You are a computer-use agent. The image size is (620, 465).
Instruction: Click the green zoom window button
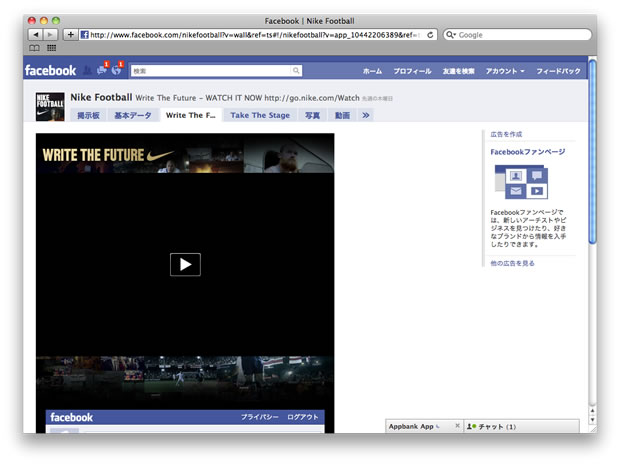(56, 21)
